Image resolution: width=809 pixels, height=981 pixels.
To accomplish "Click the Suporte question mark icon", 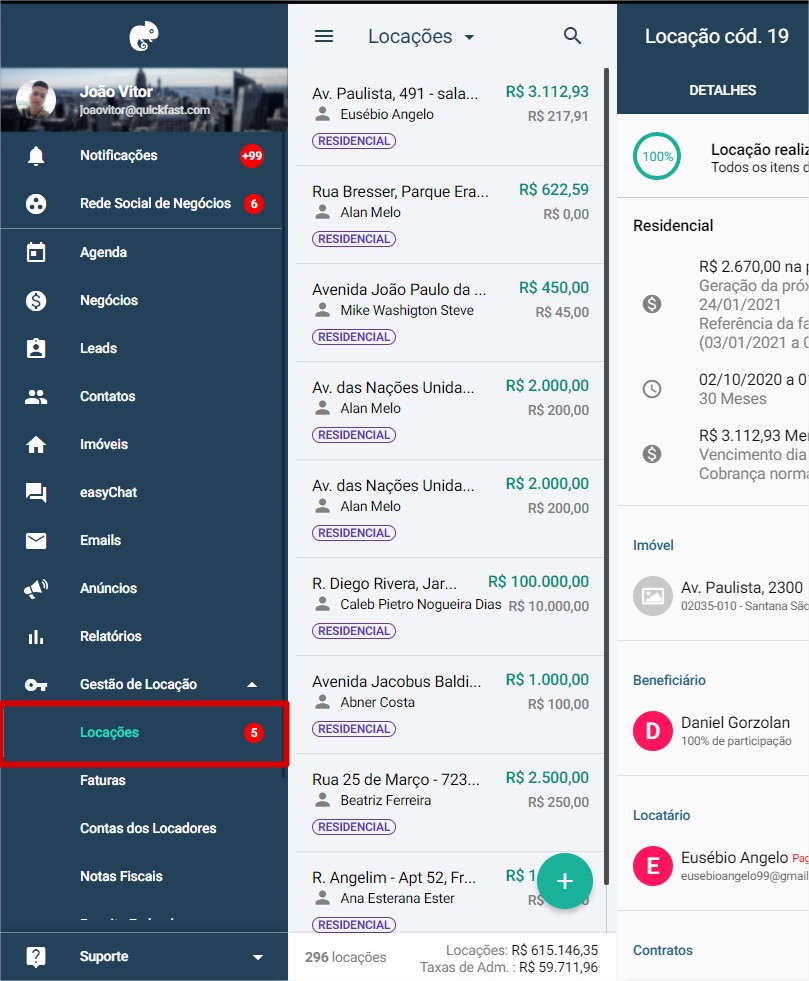I will [36, 956].
